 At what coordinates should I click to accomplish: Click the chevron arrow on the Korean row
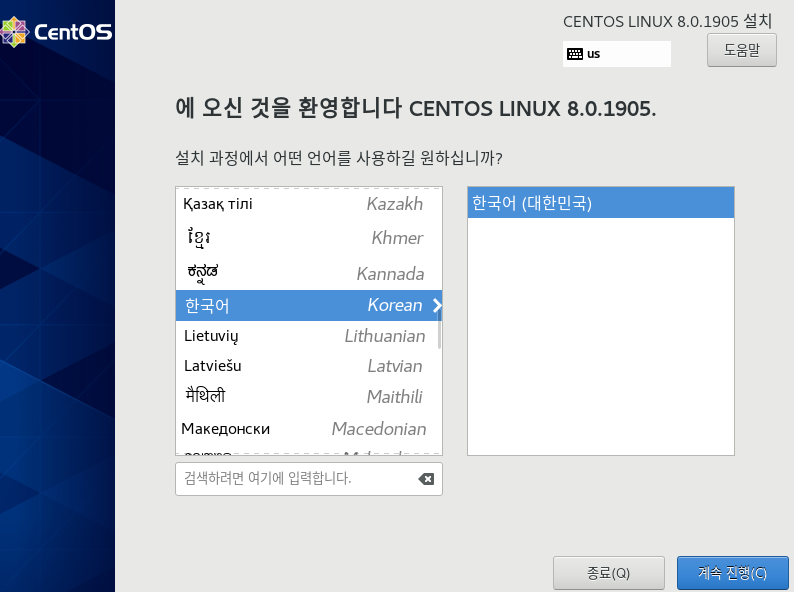(x=437, y=305)
